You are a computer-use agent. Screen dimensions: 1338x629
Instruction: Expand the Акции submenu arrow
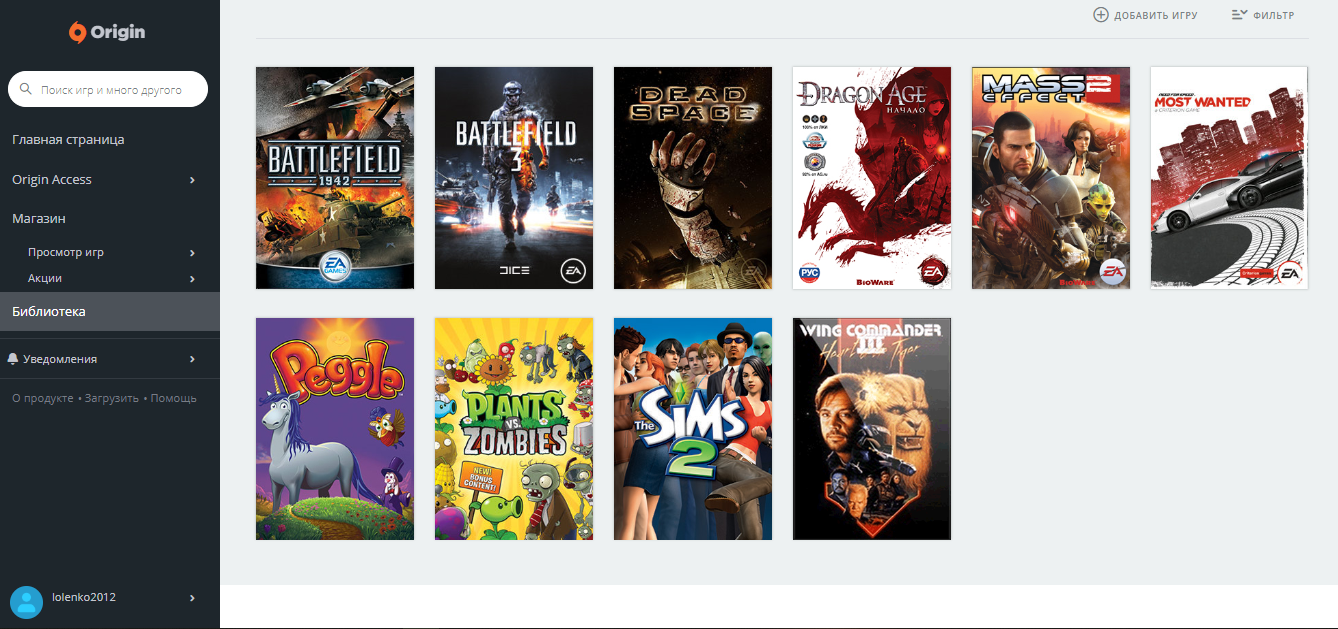(x=192, y=279)
